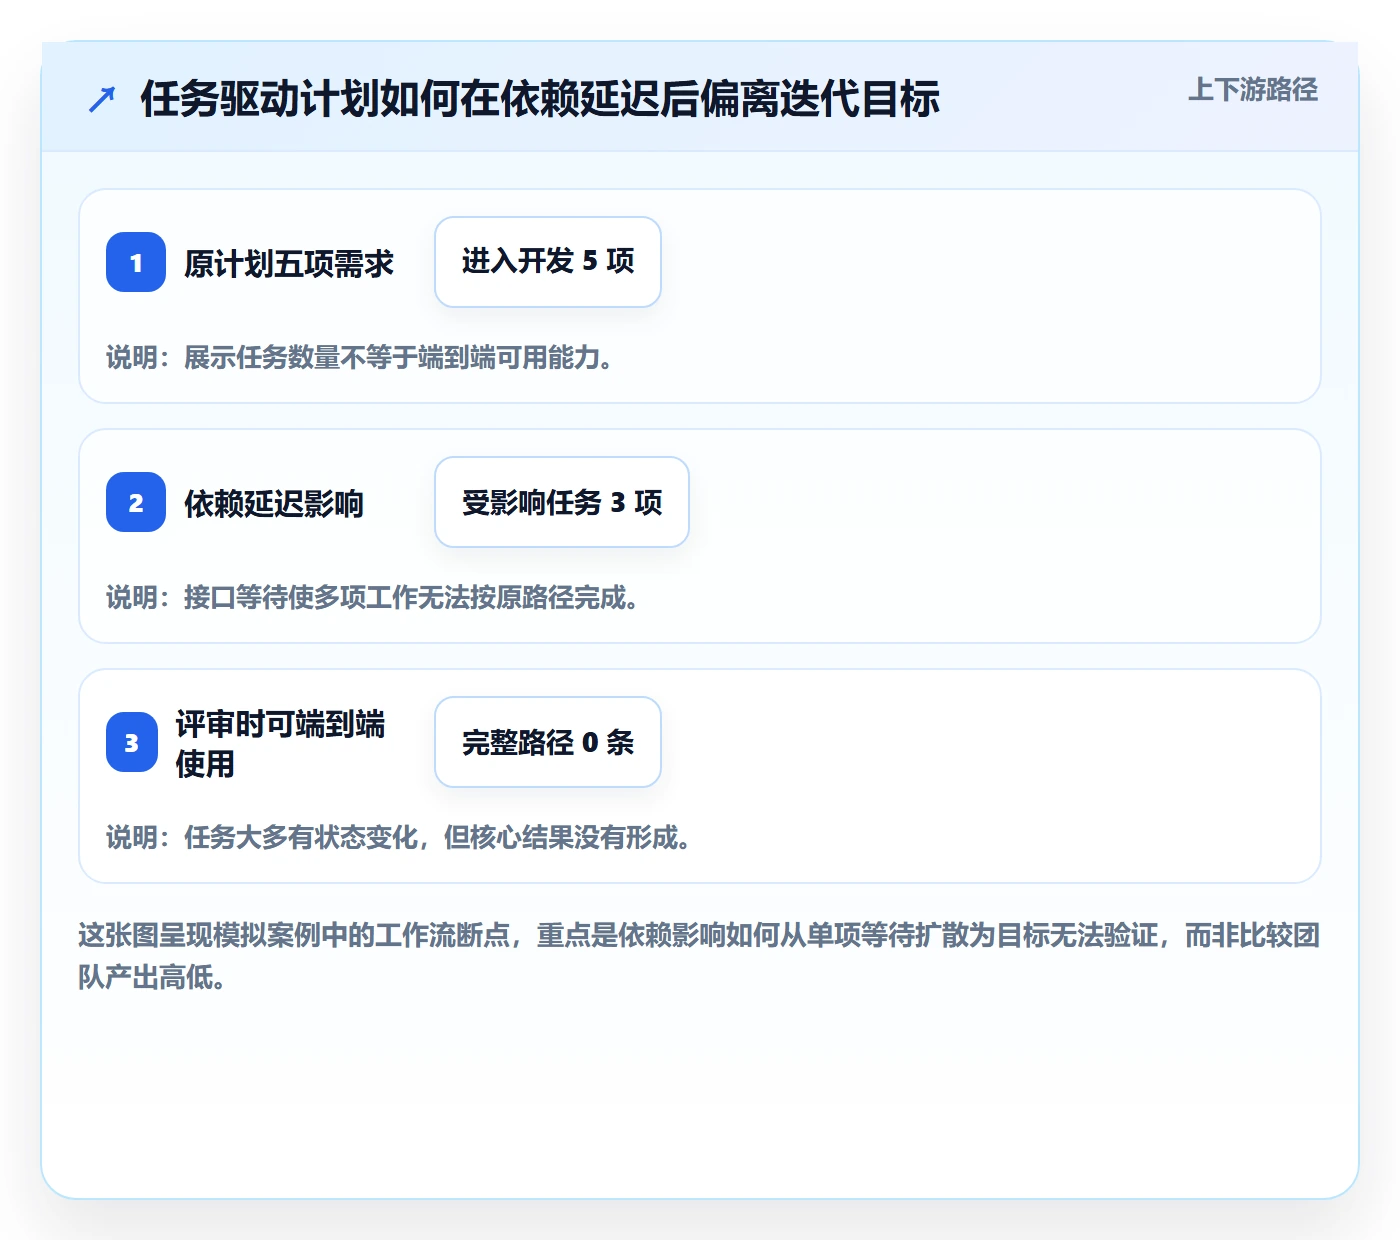
Task: Click the 完整路径 0 条 pill
Action: [x=548, y=742]
